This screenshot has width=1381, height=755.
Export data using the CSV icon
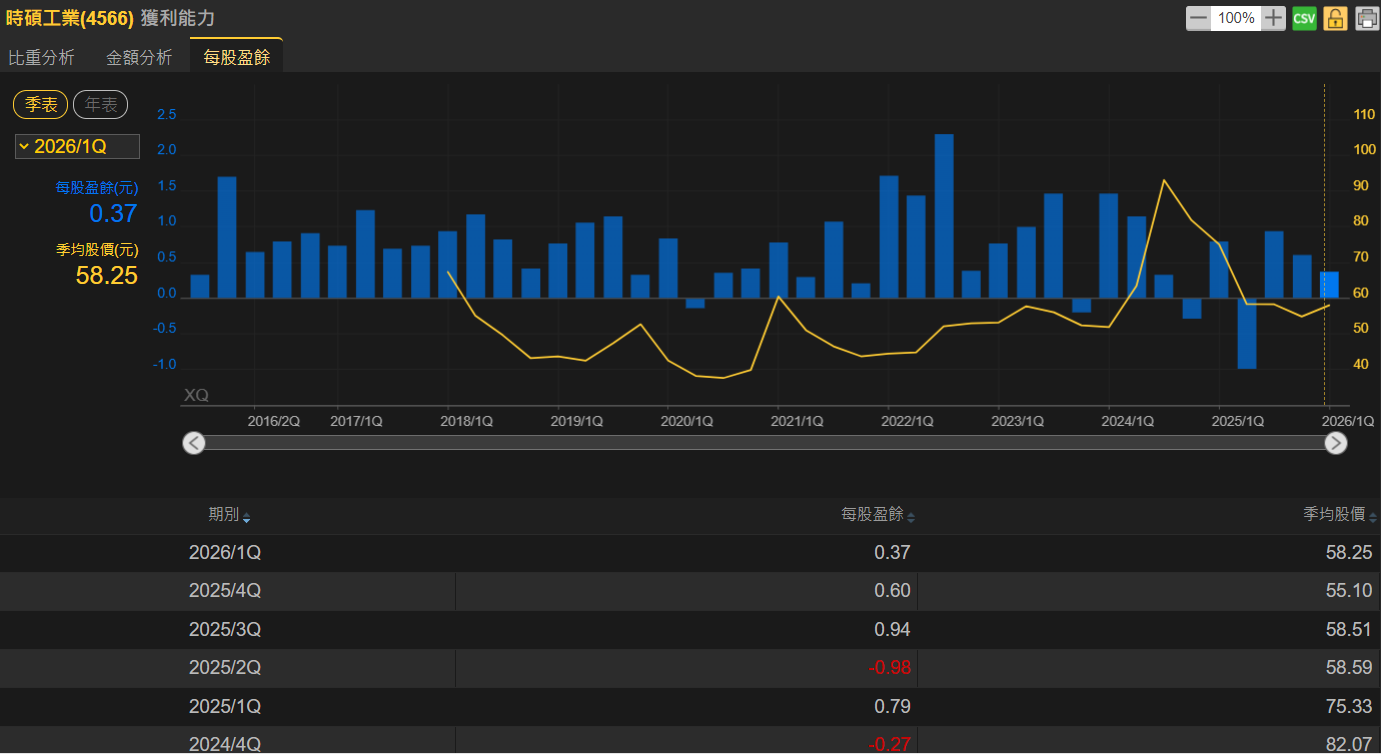point(1304,18)
